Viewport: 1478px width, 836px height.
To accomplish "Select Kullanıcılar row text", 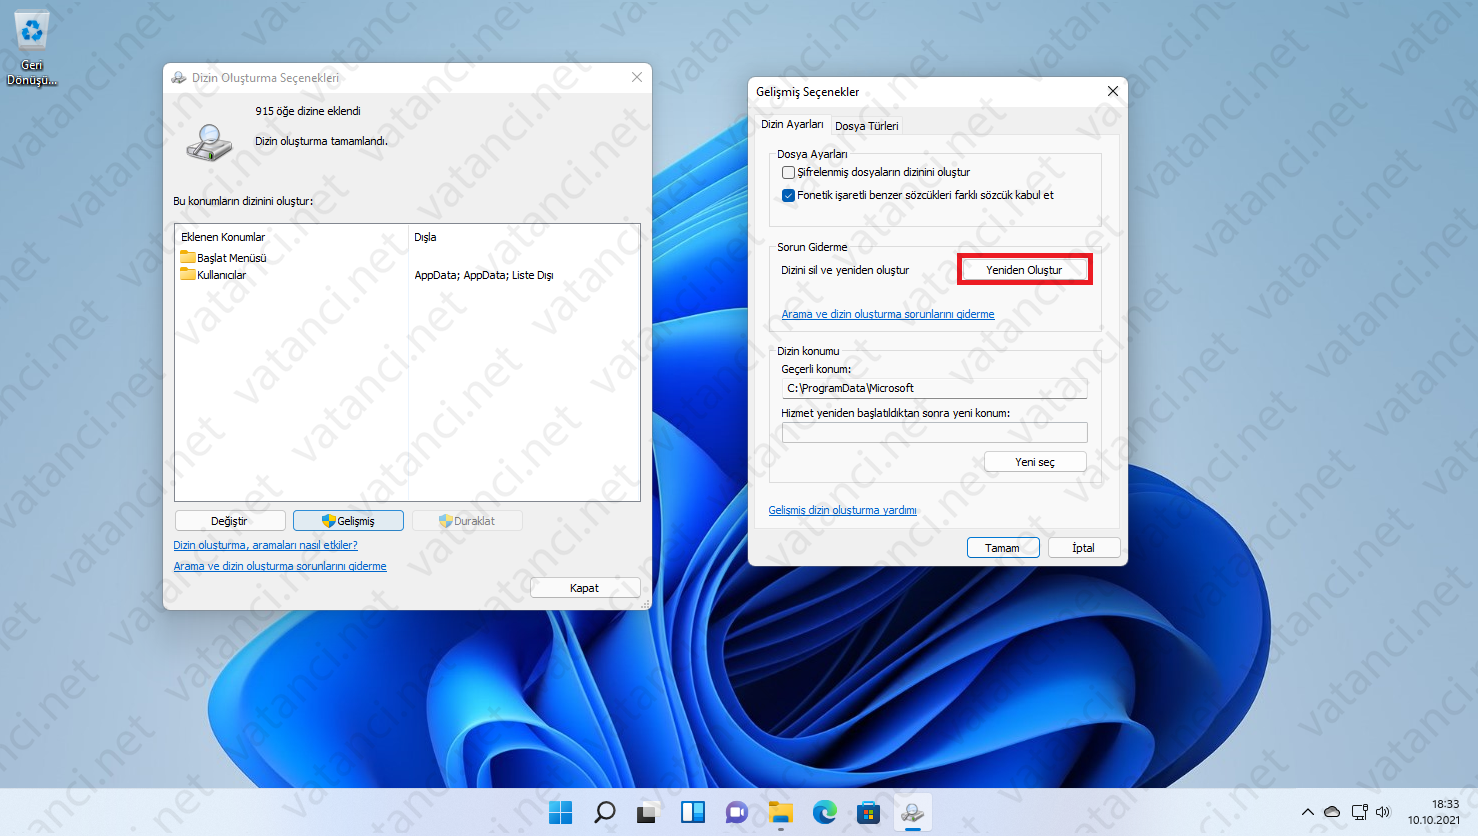I will pos(222,275).
